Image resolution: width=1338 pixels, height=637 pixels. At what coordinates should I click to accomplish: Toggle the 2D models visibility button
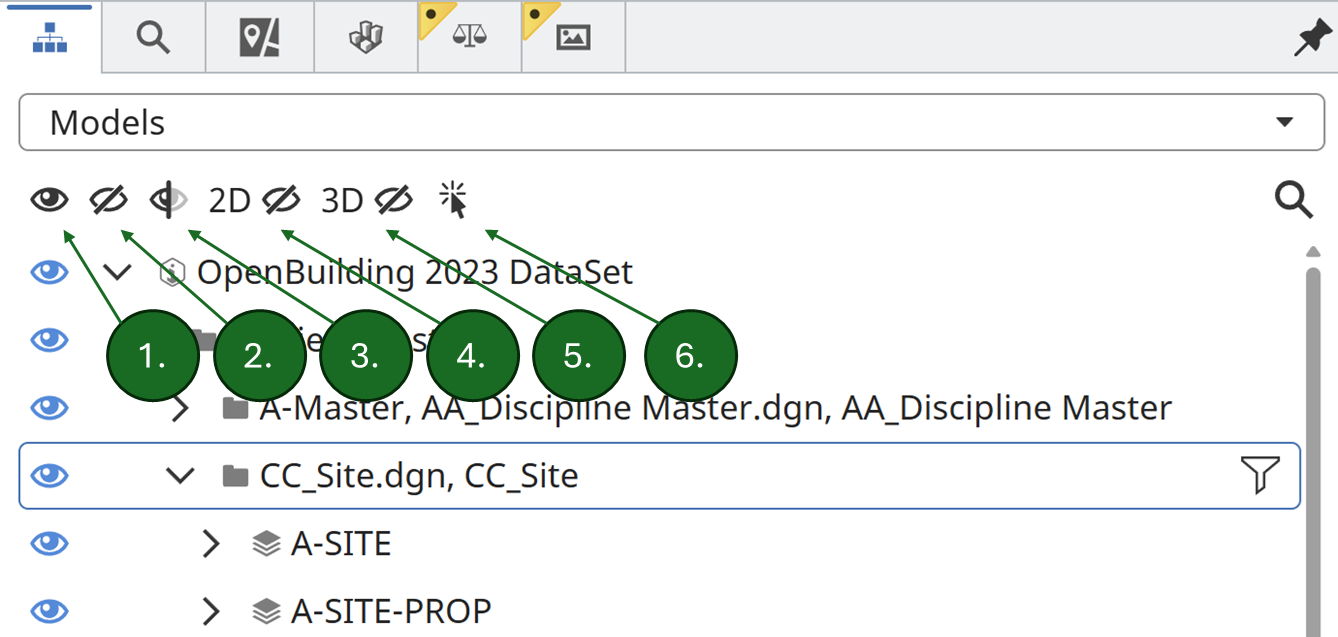click(254, 201)
